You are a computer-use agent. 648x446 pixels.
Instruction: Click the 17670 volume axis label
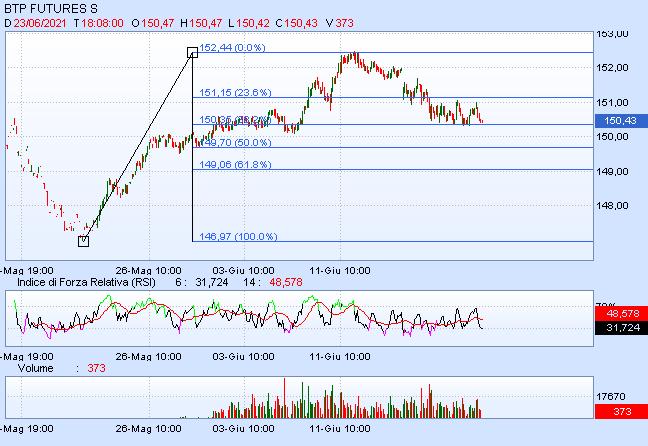tap(611, 396)
